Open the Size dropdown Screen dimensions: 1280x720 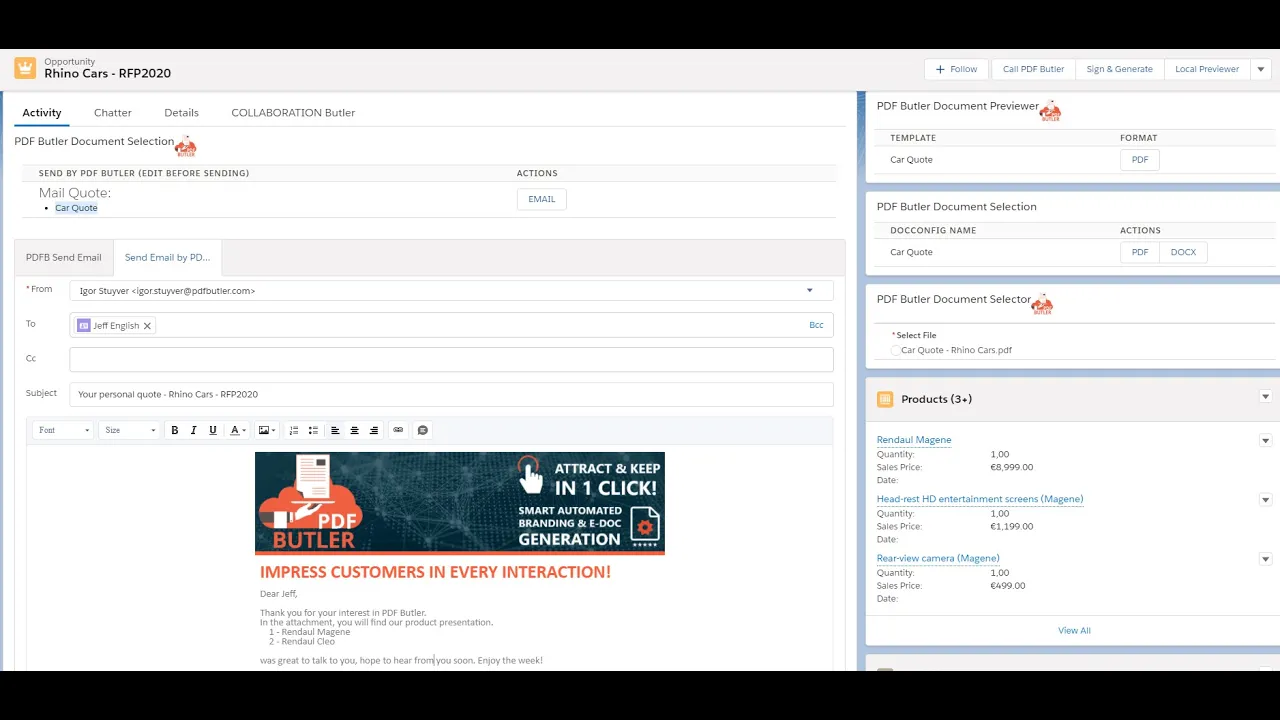click(x=130, y=430)
